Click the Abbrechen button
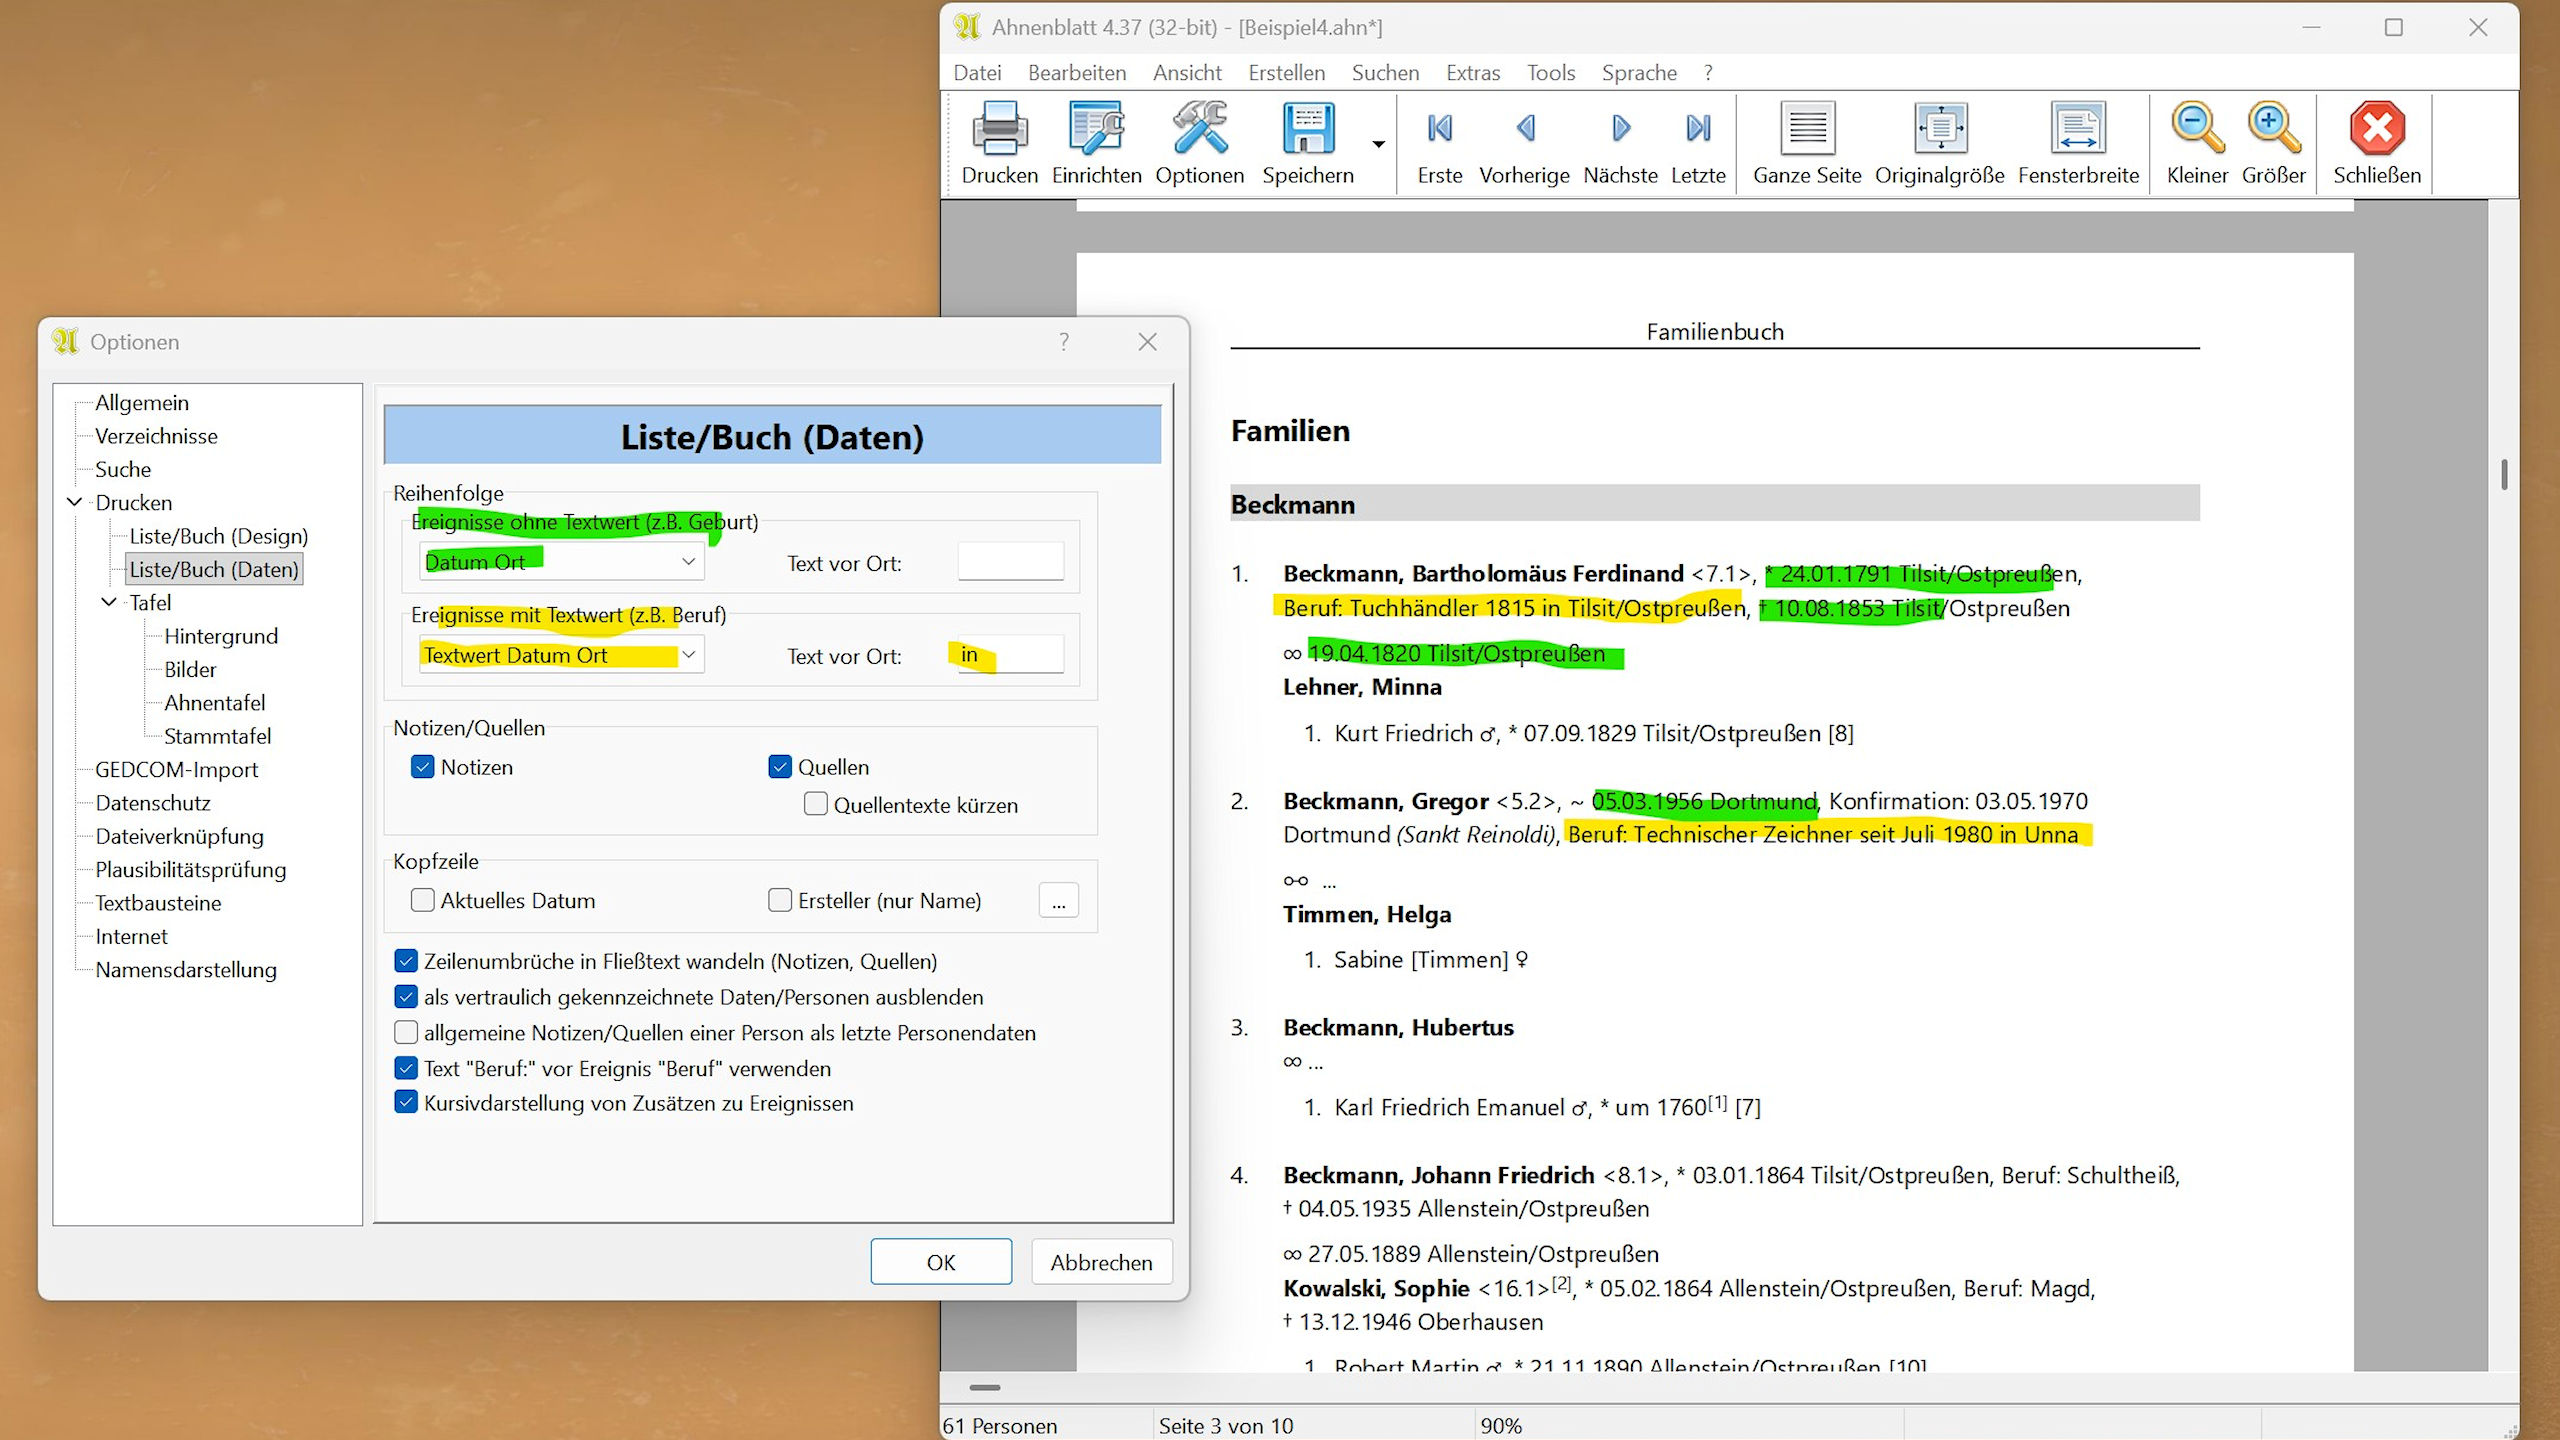The image size is (2560, 1440). click(1101, 1262)
